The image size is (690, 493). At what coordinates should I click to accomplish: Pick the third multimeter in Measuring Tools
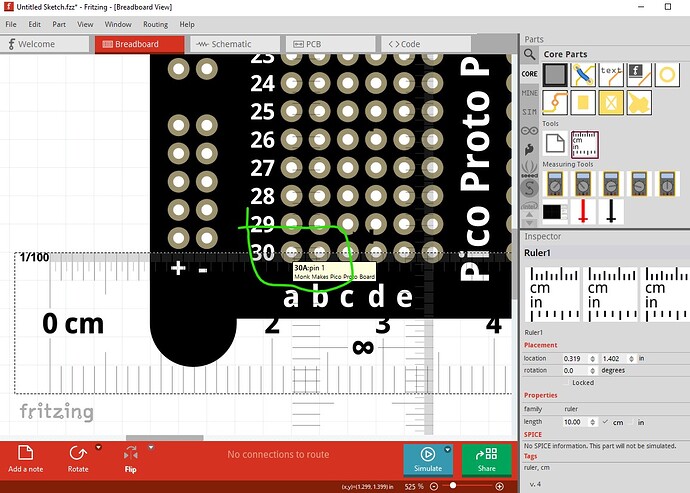pos(611,184)
